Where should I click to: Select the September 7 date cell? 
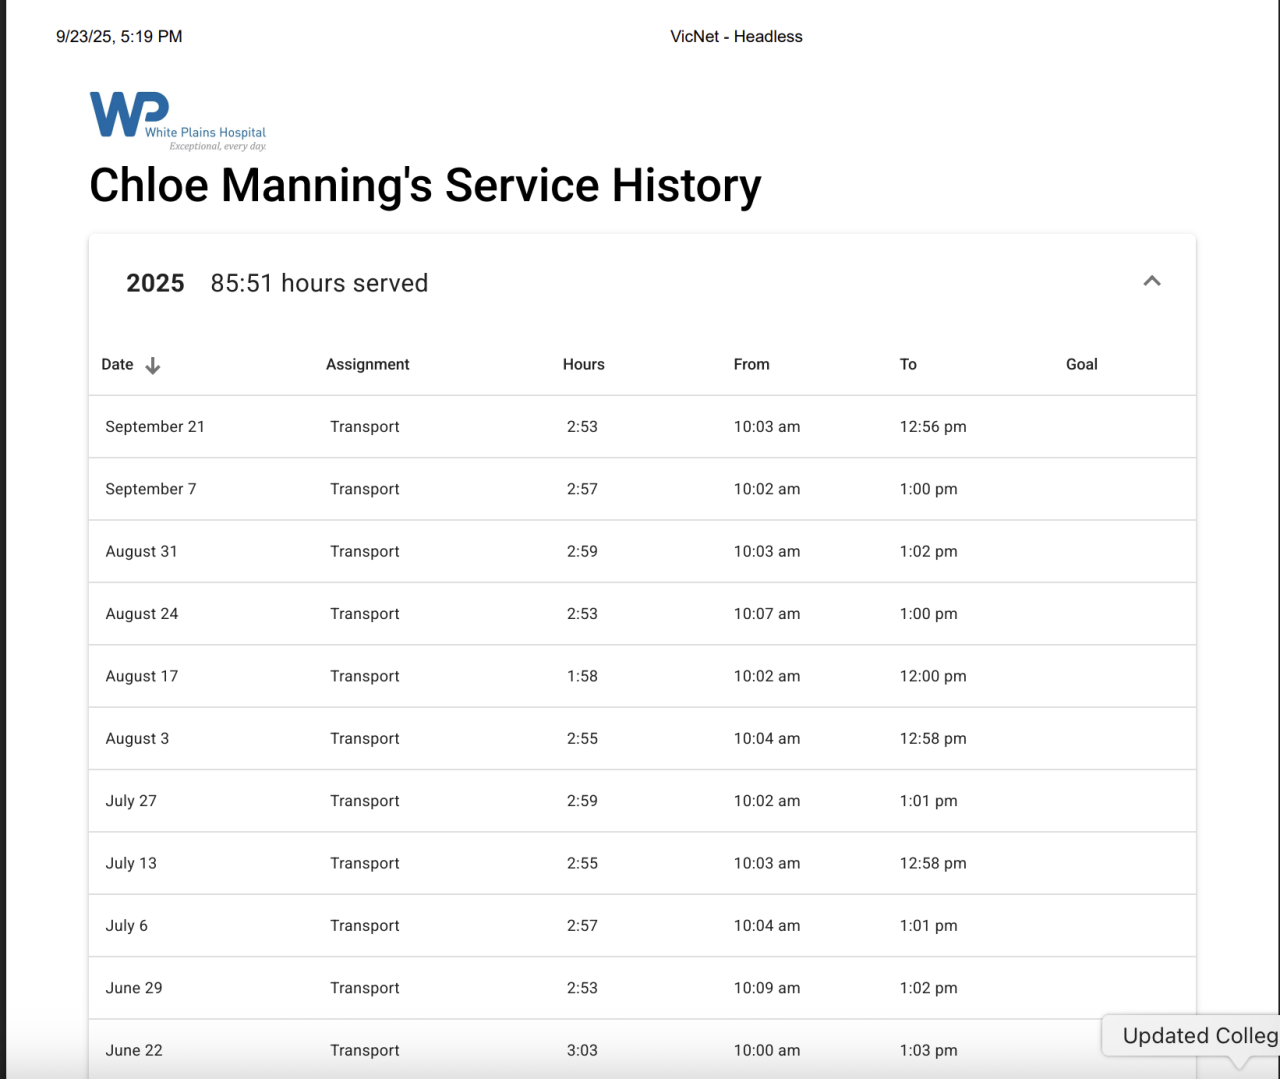pyautogui.click(x=151, y=489)
